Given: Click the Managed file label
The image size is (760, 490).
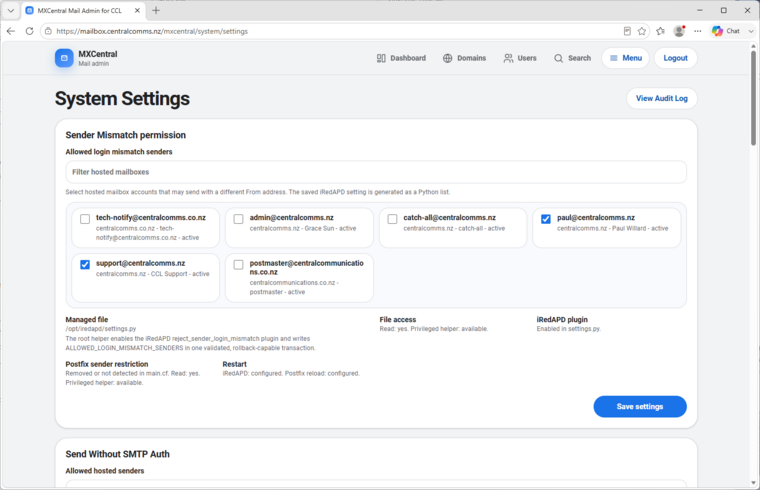Looking at the screenshot, I should click(87, 319).
